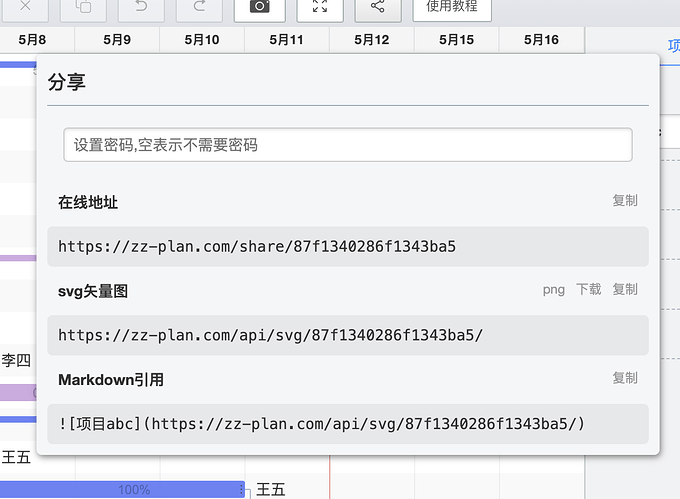Click the redo arrow icon
680x499 pixels.
199,7
